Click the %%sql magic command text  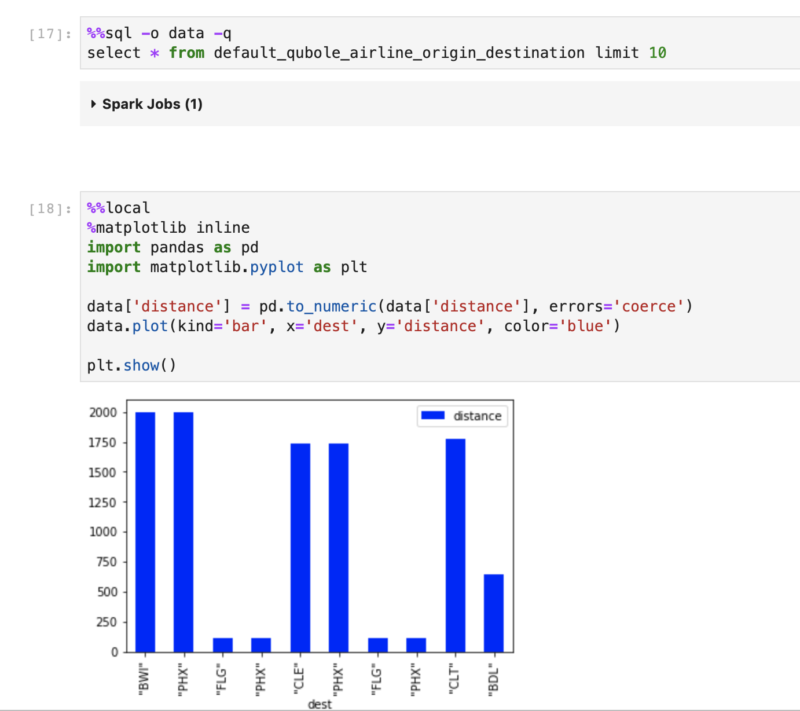pos(106,32)
